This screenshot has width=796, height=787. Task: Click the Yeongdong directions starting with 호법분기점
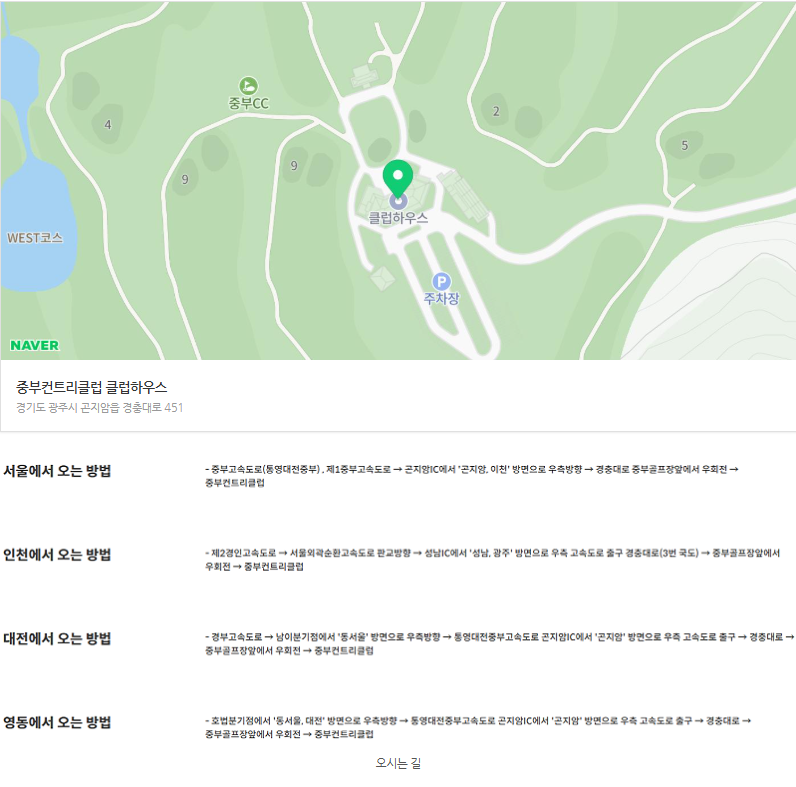pos(478,727)
